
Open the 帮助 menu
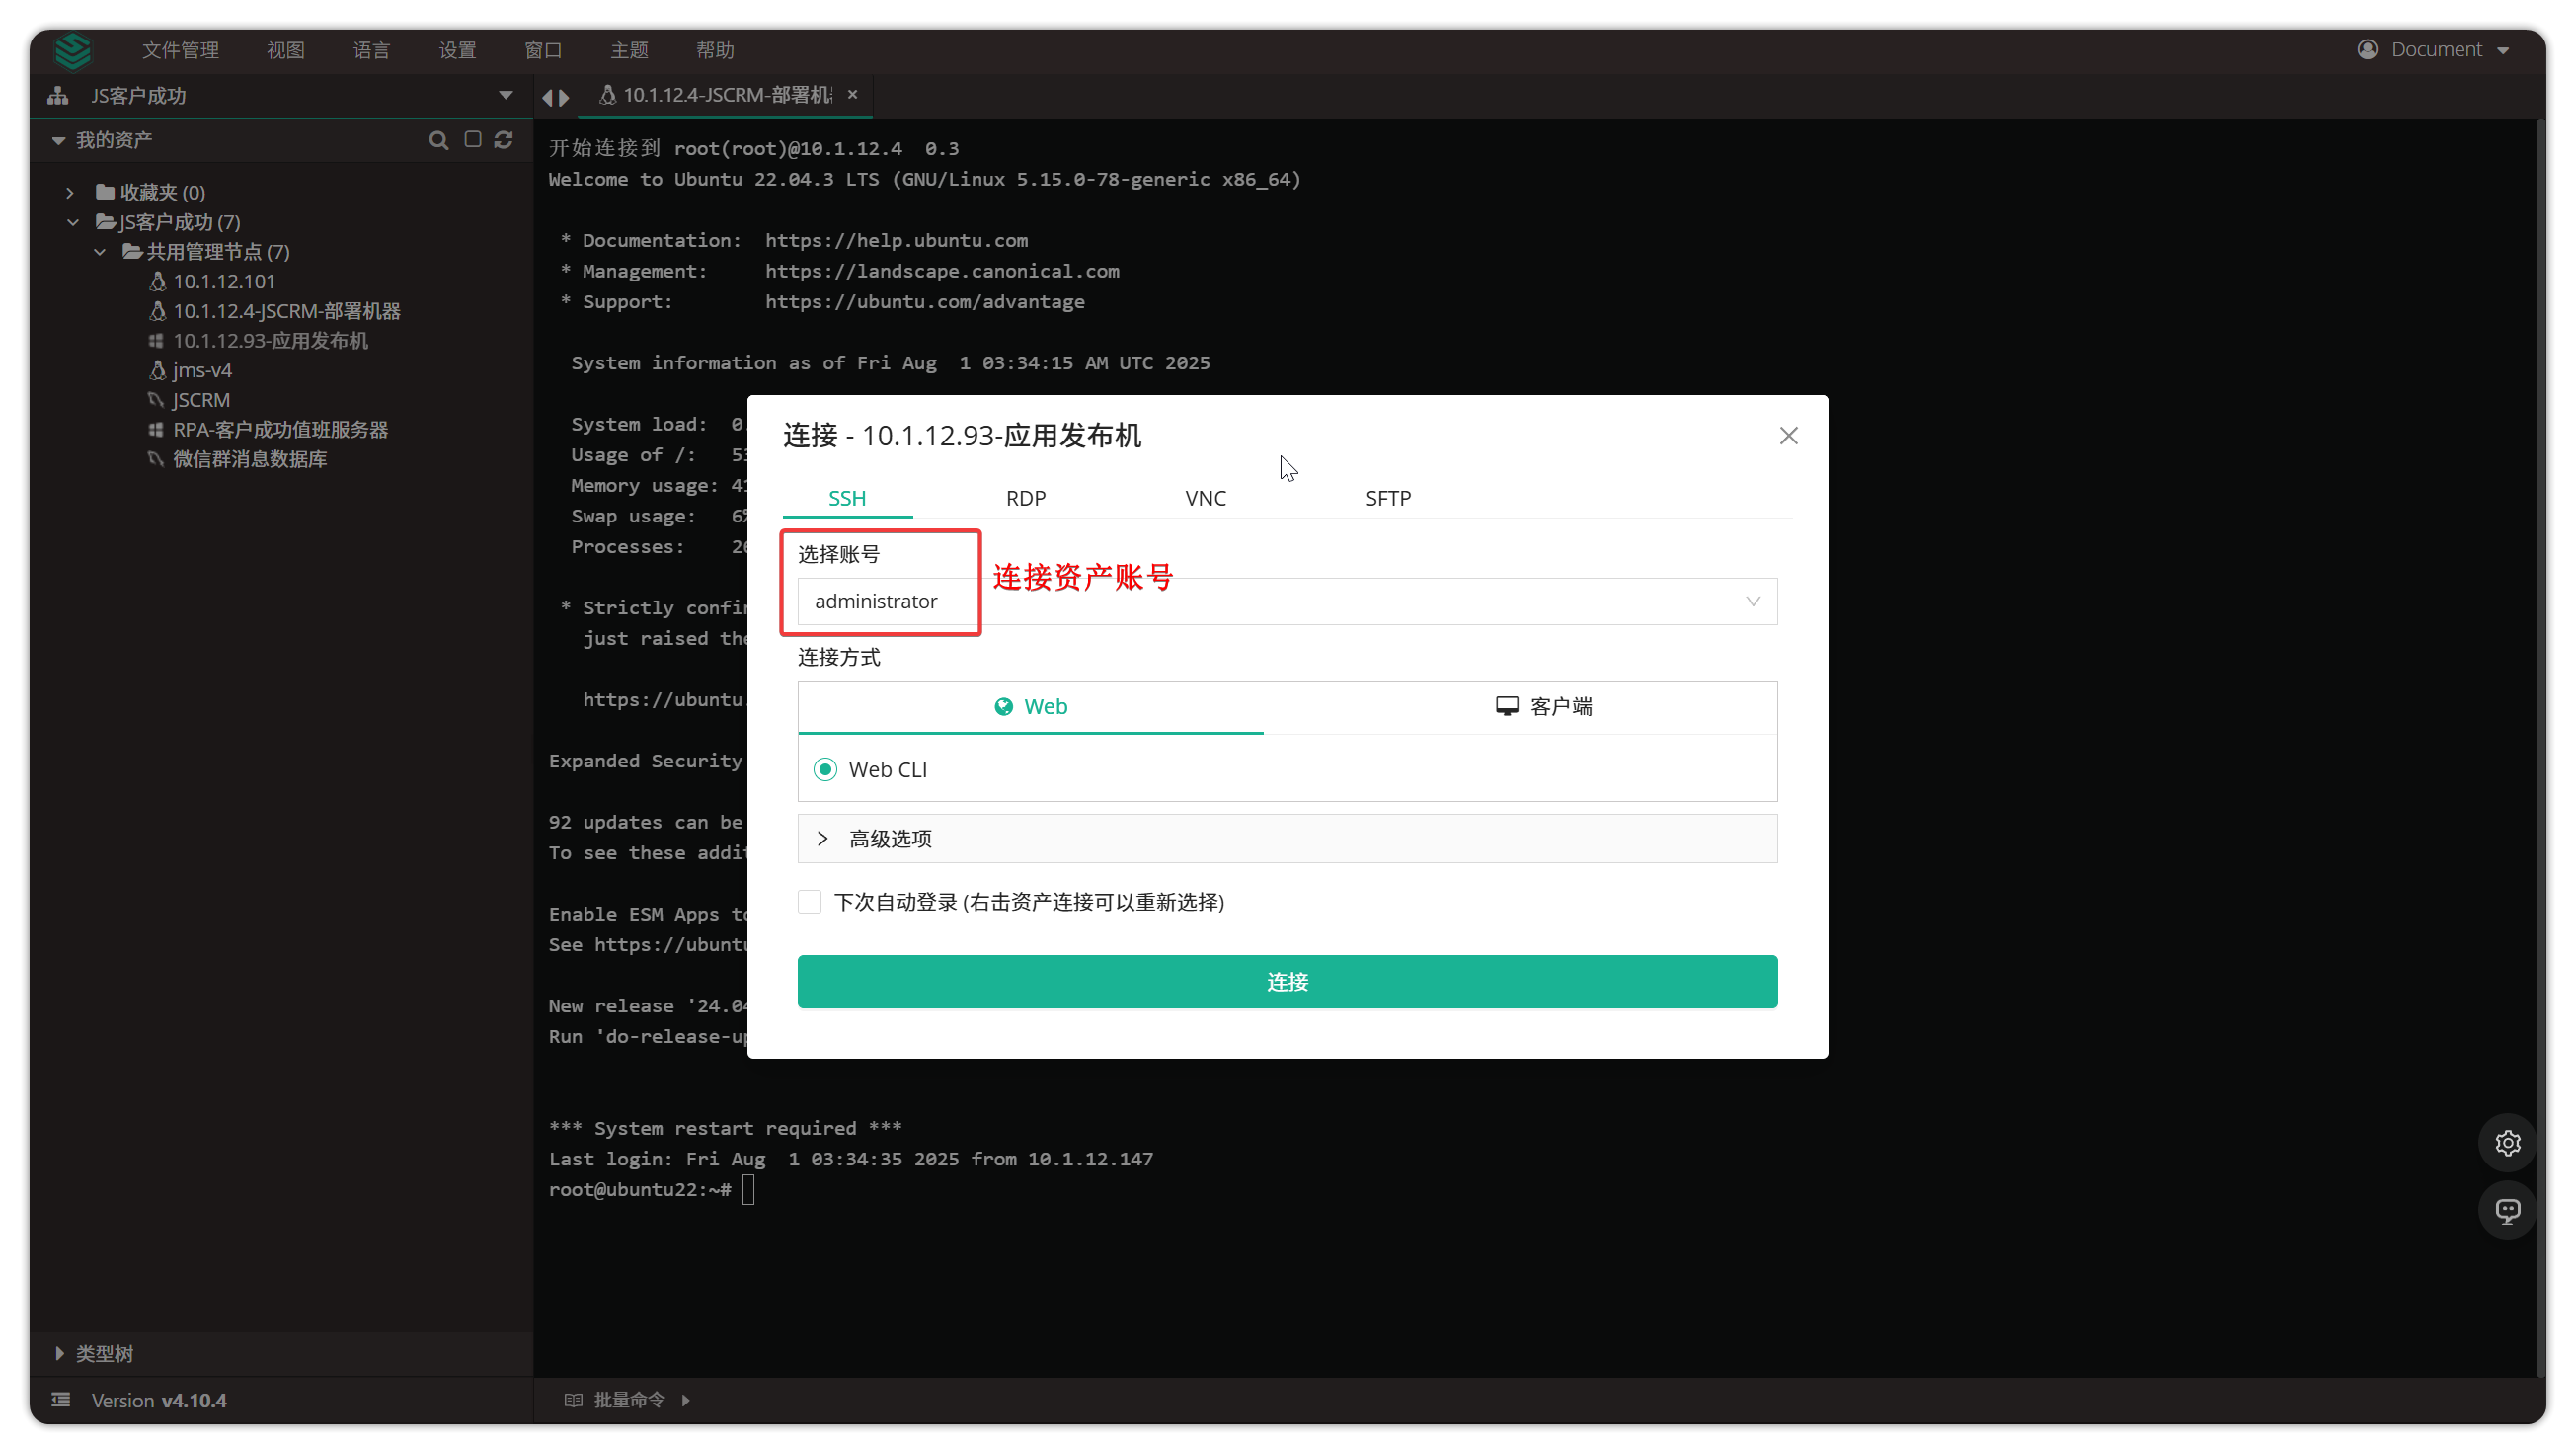715,50
